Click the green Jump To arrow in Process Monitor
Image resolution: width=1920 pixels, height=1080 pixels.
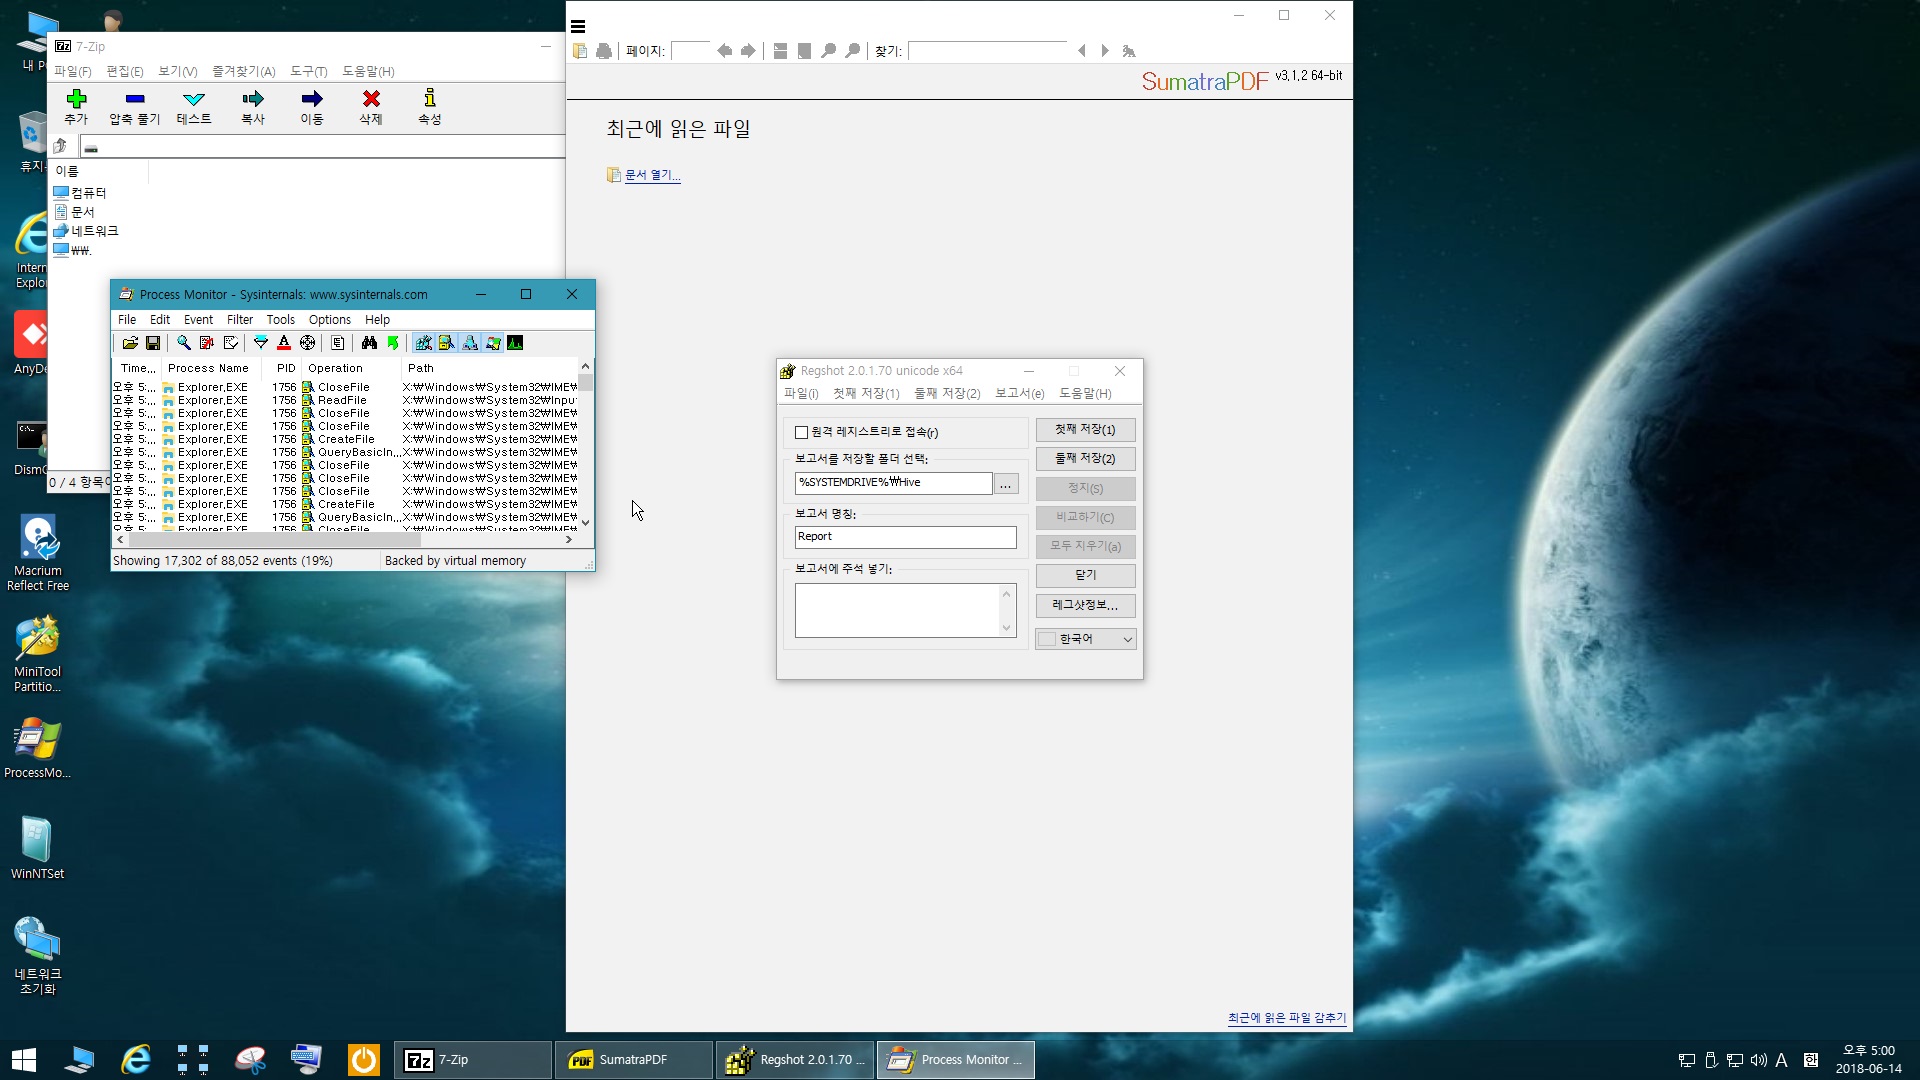pyautogui.click(x=393, y=343)
